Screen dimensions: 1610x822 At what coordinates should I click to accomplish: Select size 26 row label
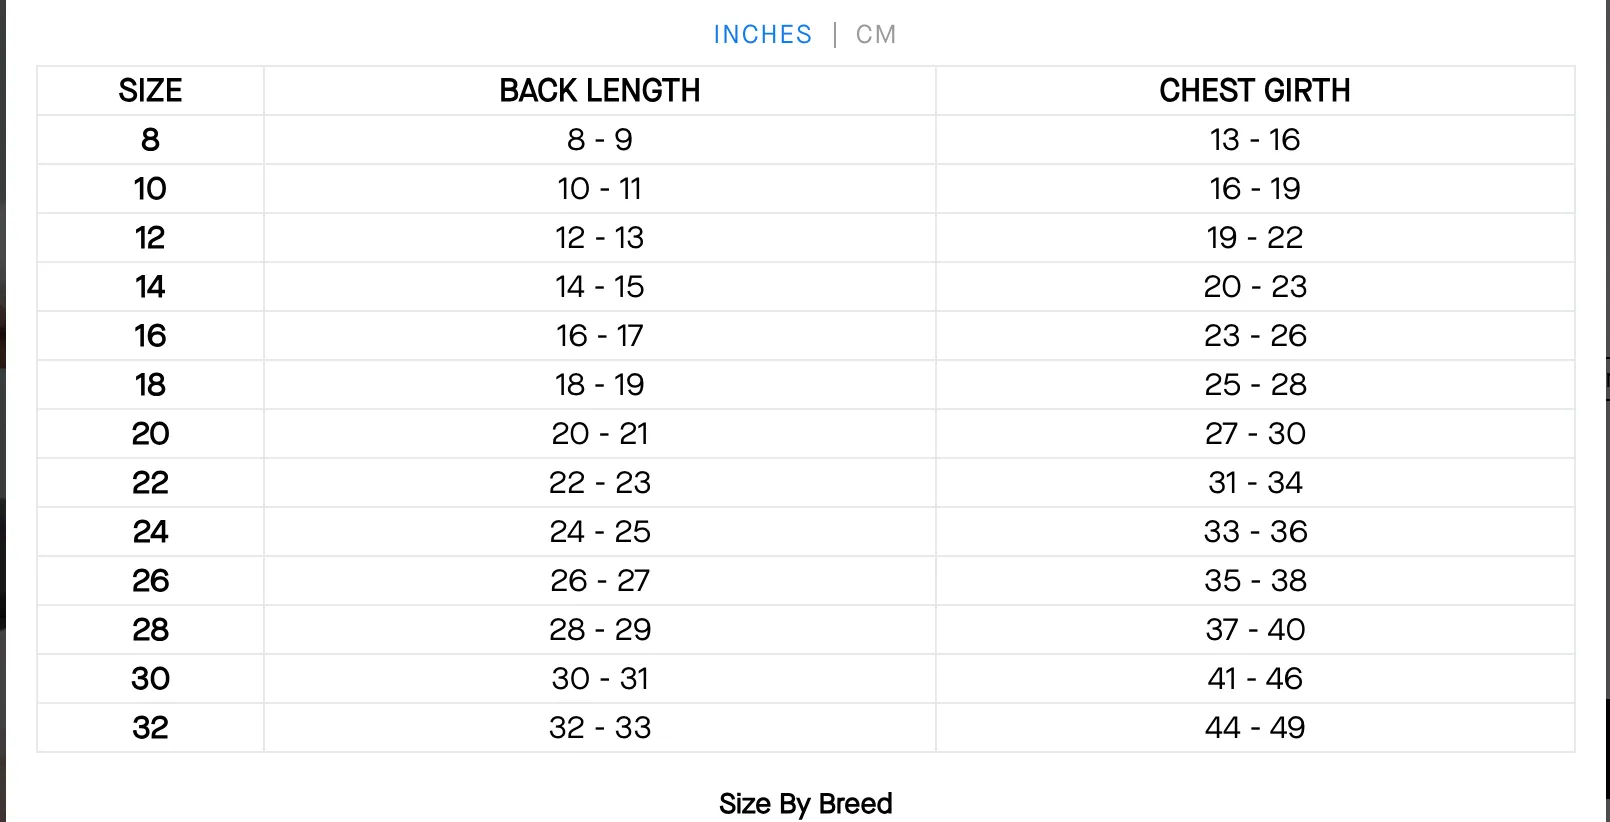click(x=151, y=581)
